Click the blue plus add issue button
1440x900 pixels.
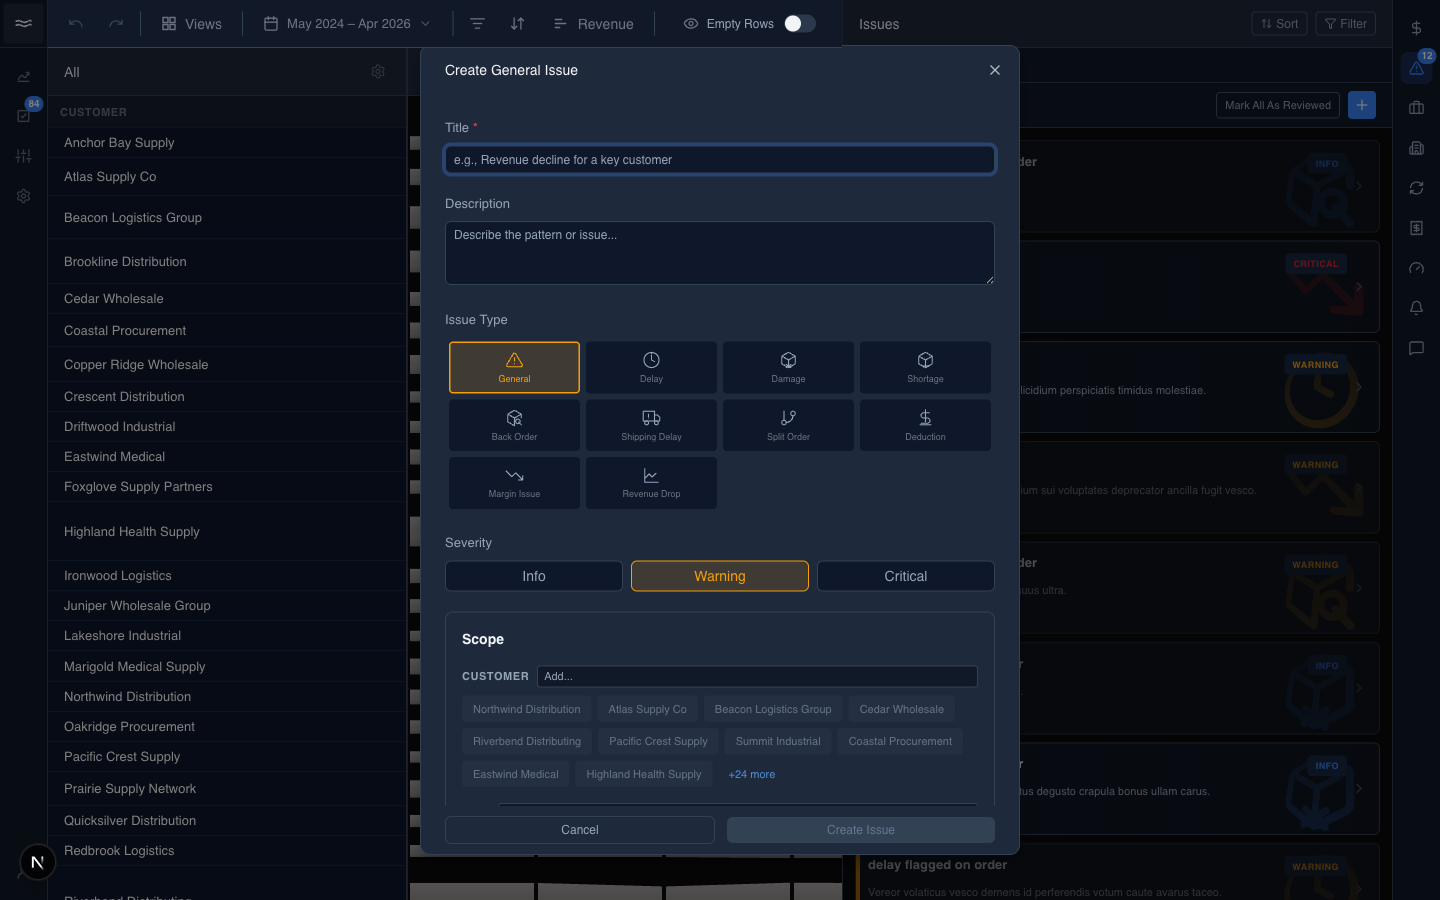[x=1362, y=105]
